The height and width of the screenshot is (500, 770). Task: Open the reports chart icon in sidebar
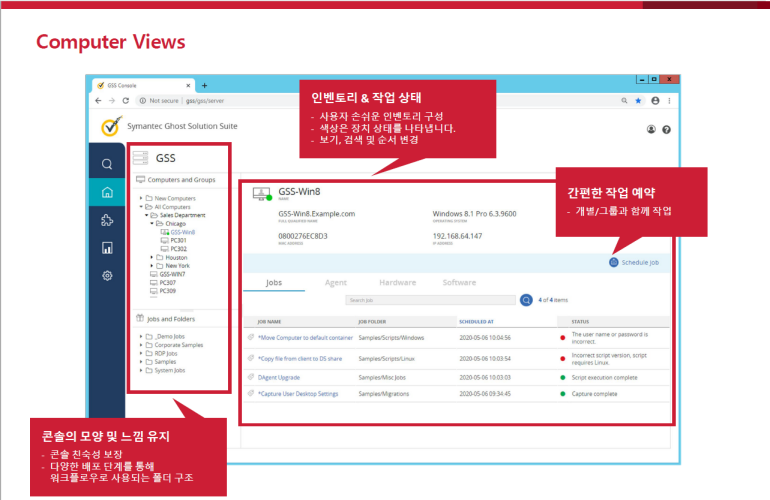[107, 248]
